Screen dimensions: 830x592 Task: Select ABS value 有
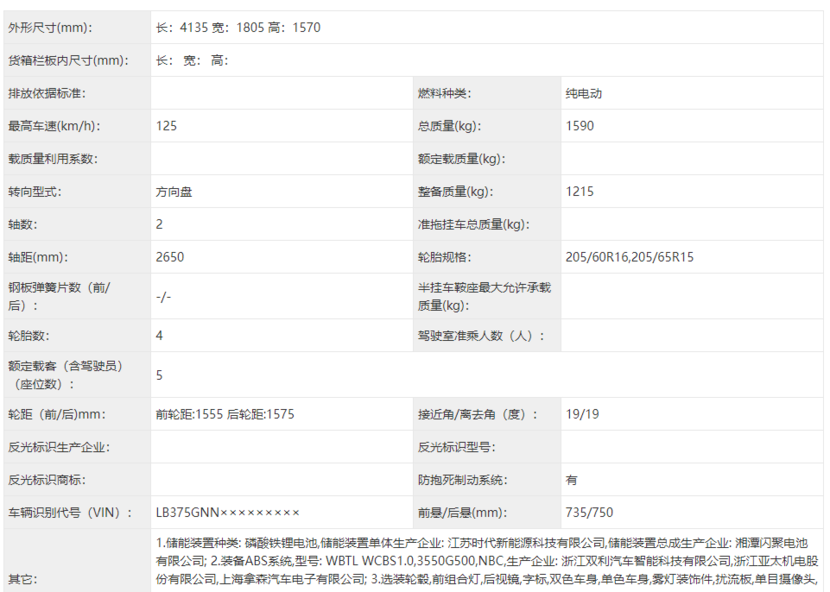(x=571, y=480)
